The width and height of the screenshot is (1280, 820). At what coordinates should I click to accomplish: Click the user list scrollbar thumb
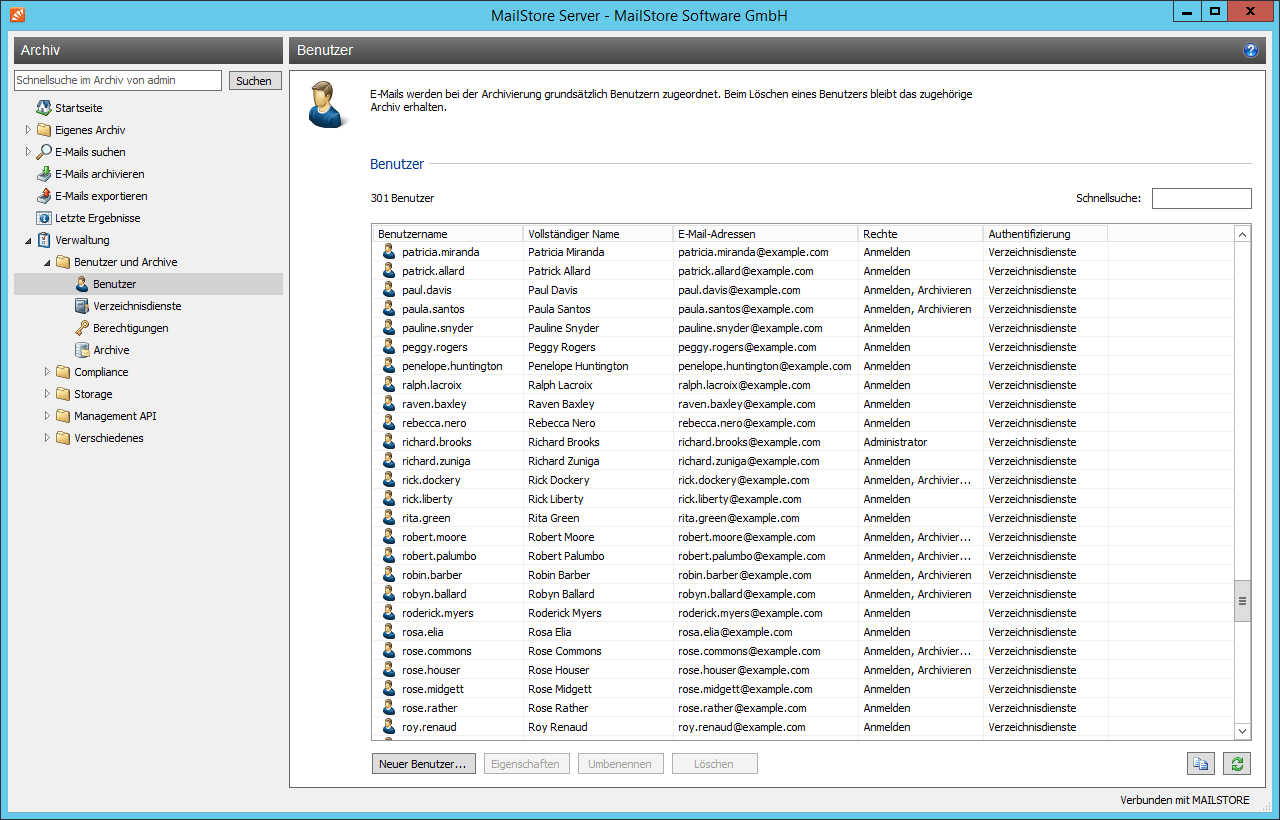[1243, 601]
